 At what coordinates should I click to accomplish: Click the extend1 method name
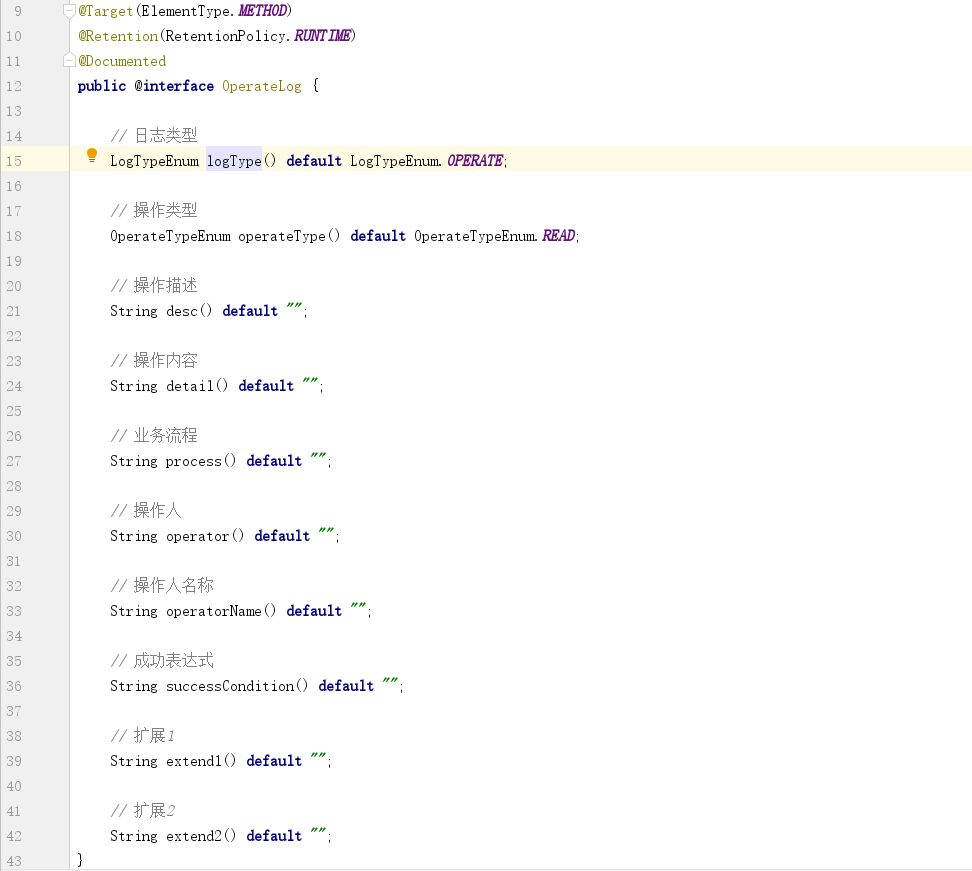[194, 761]
